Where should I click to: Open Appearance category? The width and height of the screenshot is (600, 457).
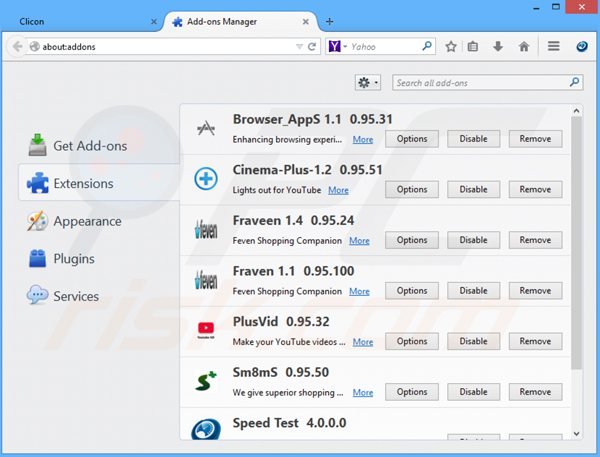(99, 221)
